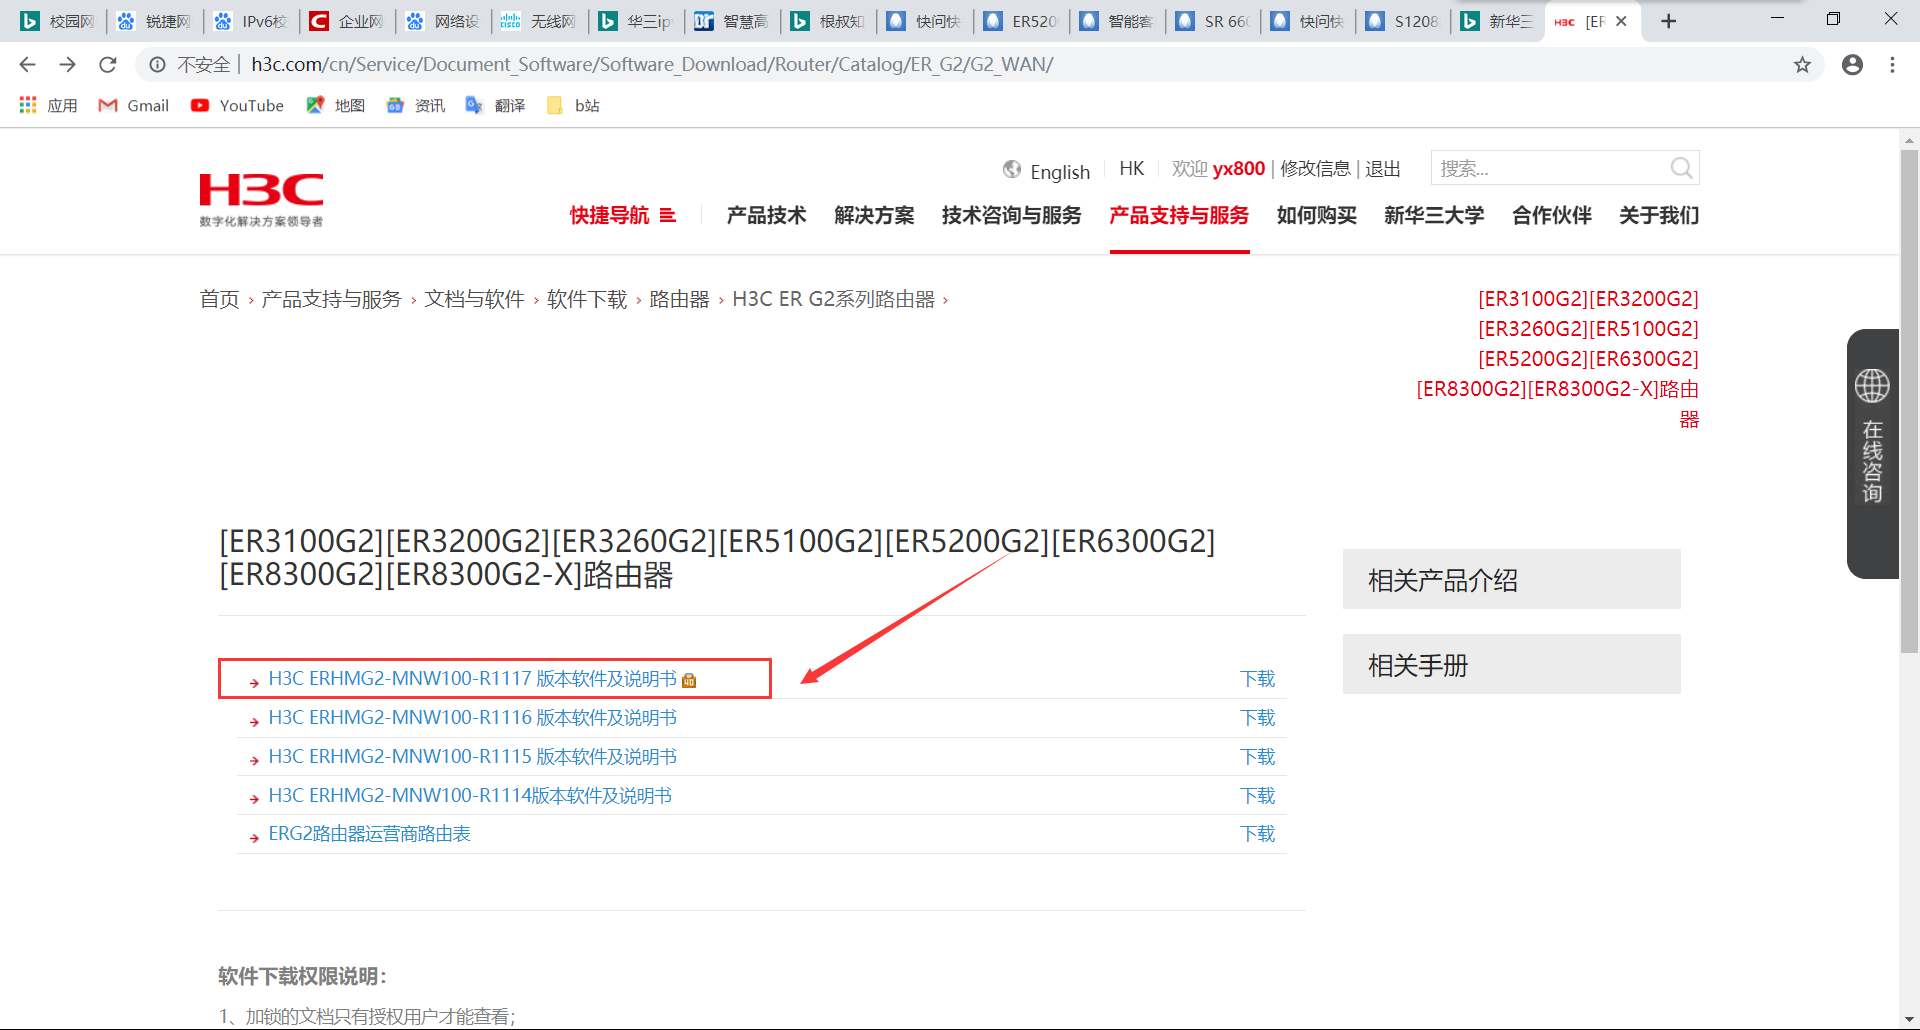1920x1030 pixels.
Task: Open the 如何购买 menu
Action: point(1316,215)
